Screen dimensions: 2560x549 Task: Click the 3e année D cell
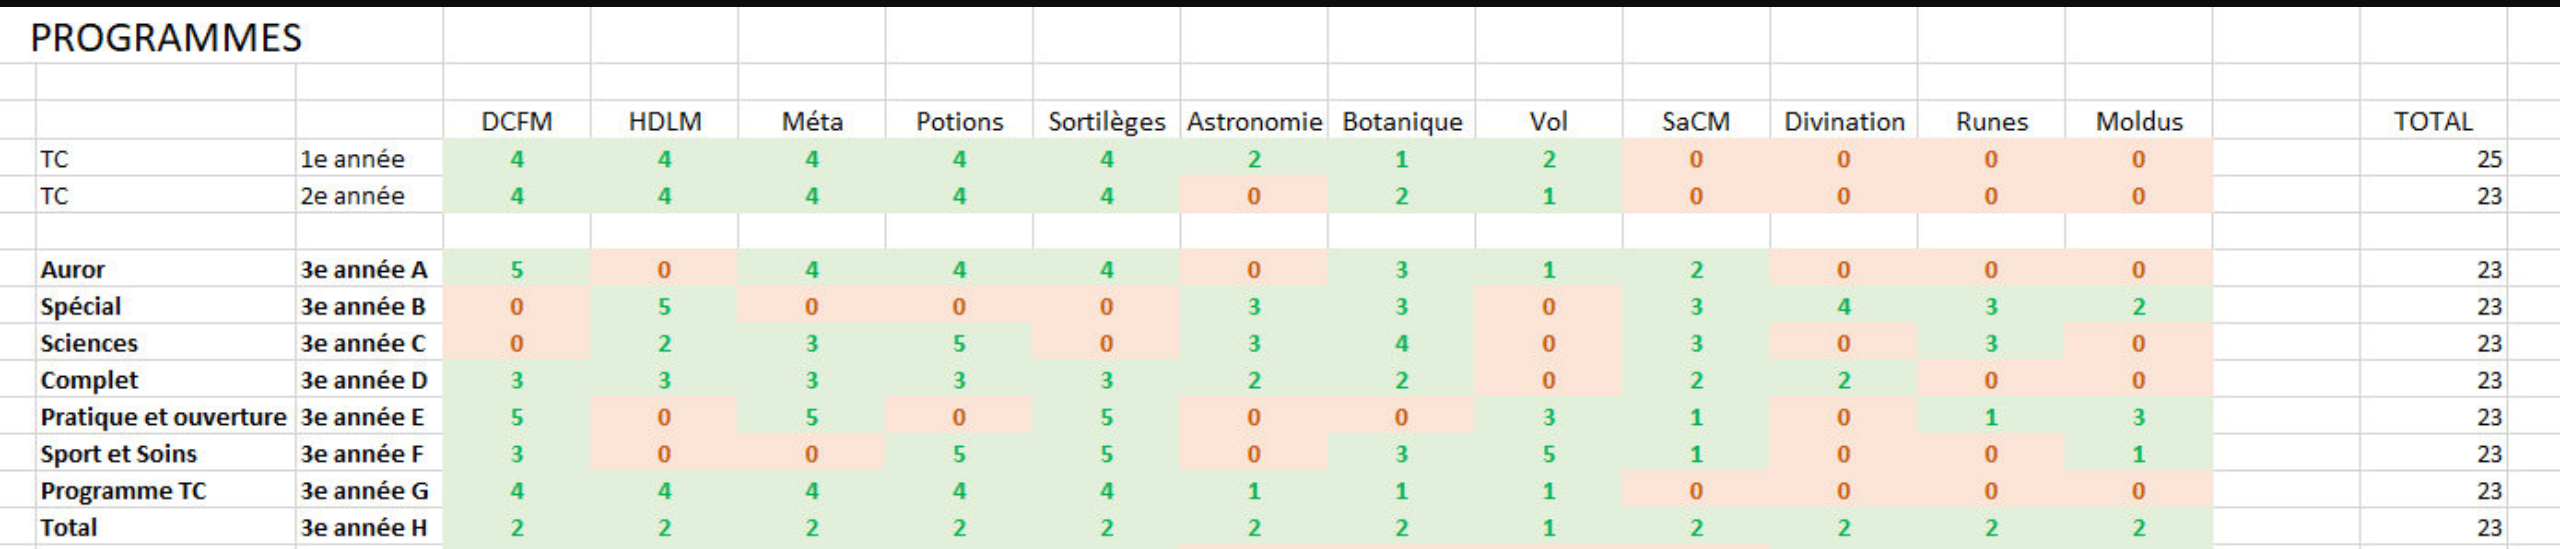(x=364, y=380)
